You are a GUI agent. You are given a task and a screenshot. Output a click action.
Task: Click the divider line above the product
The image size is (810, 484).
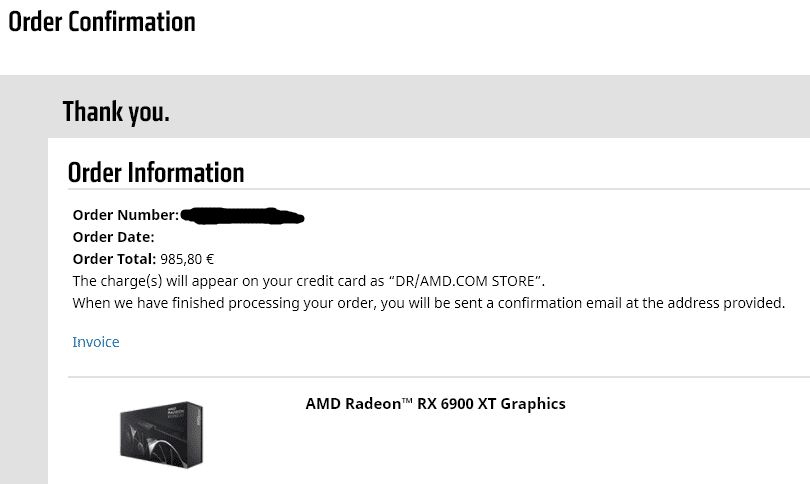(439, 377)
